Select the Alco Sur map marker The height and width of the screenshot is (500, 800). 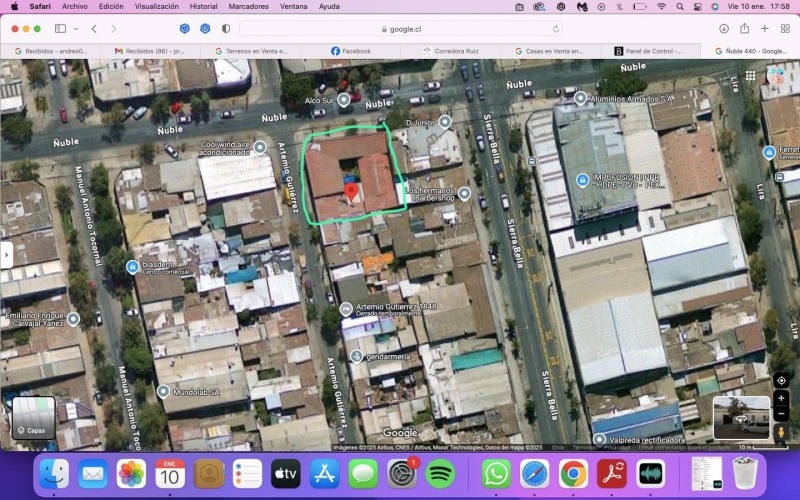(x=344, y=99)
